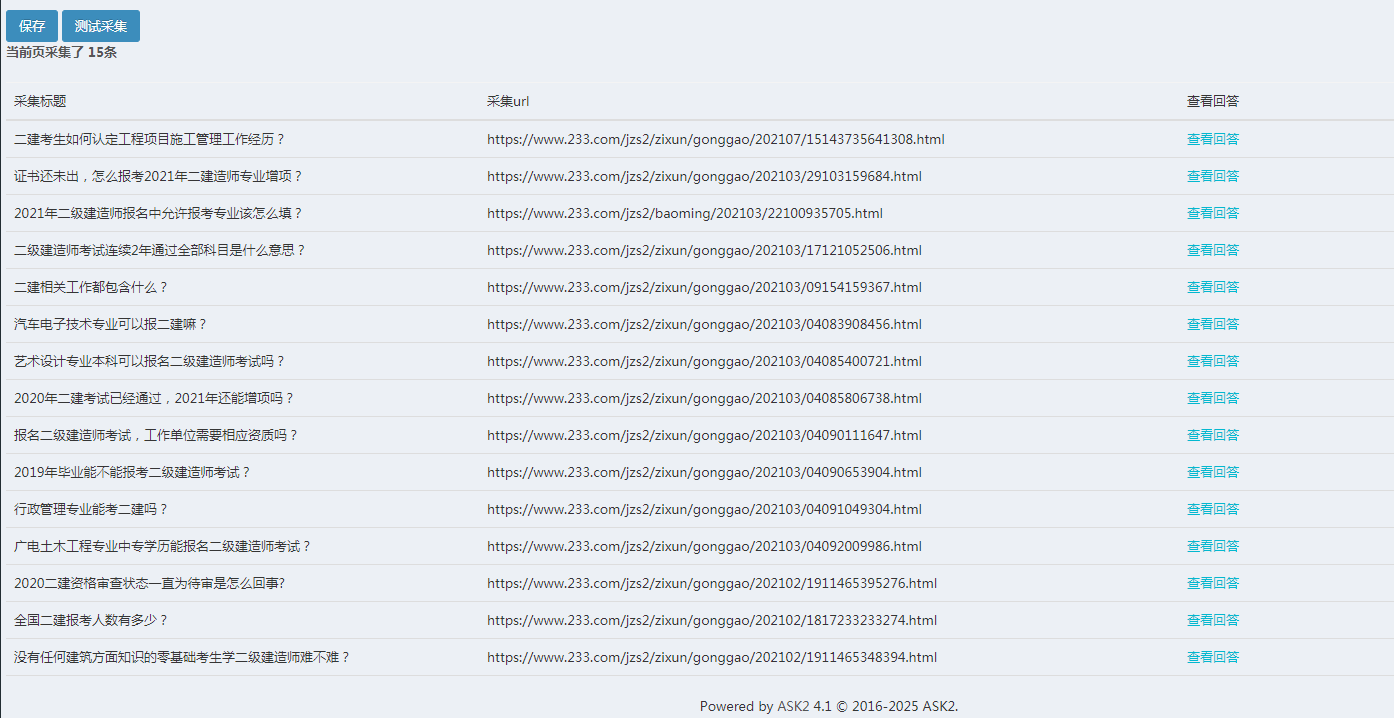Open 查看回答 for 全国二建报考人数有多少
Viewport: 1394px width, 718px height.
click(1212, 620)
